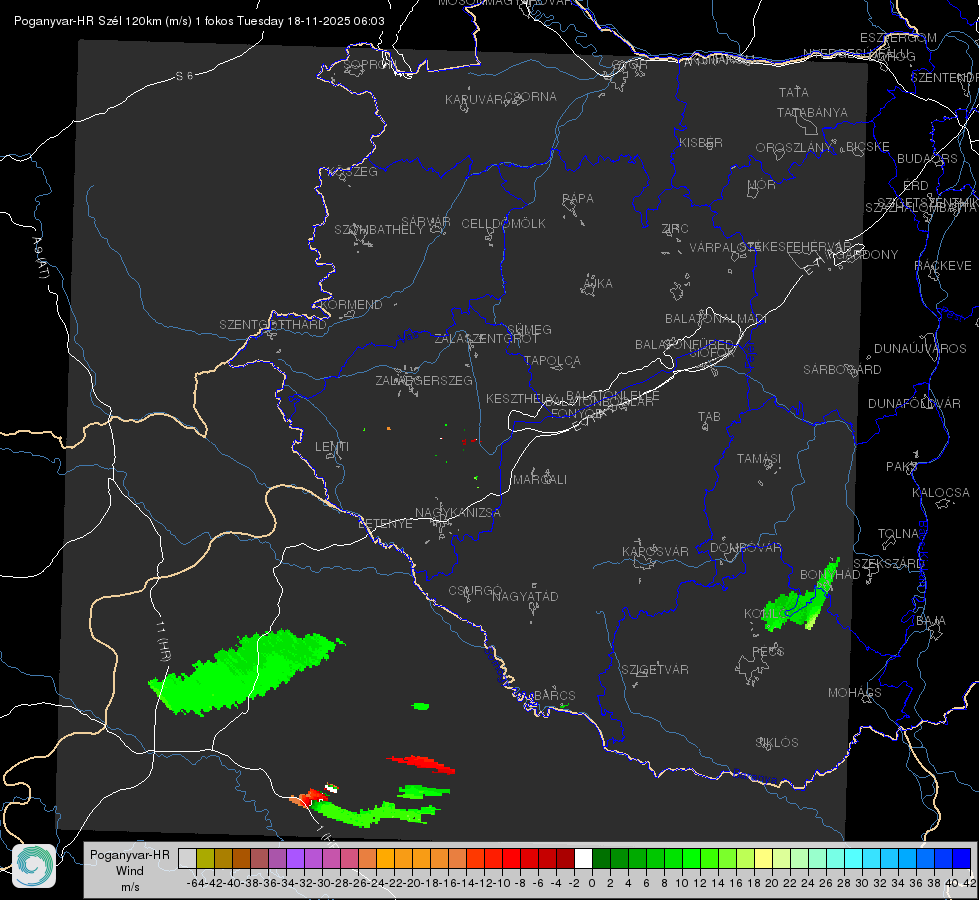Select the KÖRMEND label
Screen dimensions: 979x900
(350, 305)
